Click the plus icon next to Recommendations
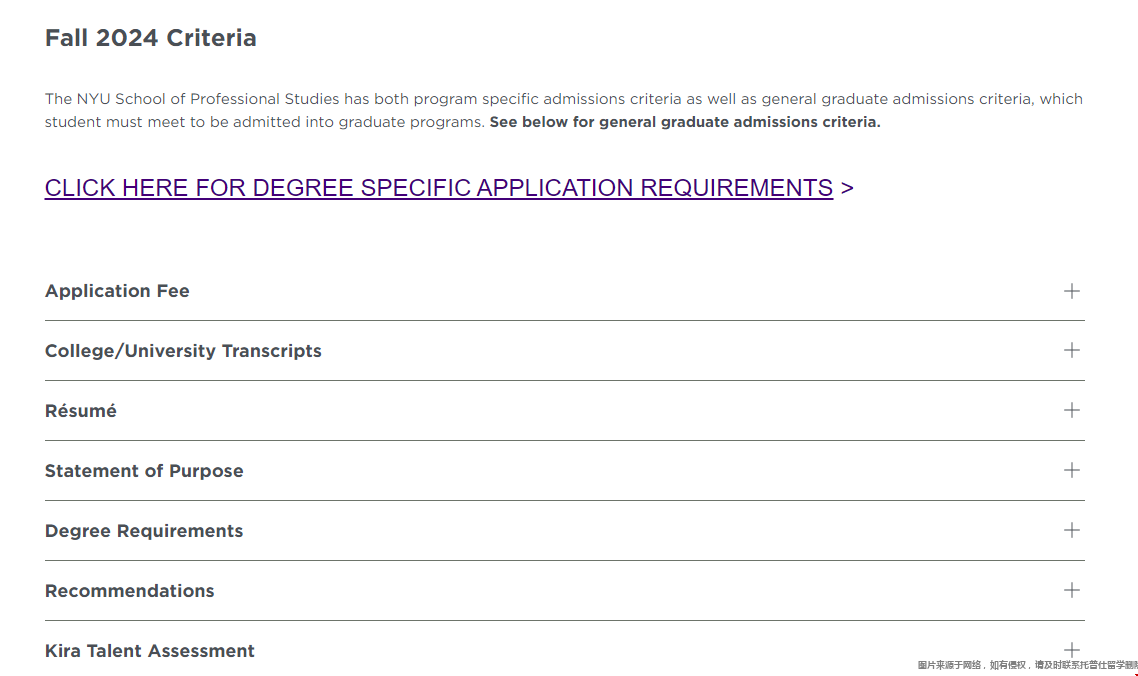The width and height of the screenshot is (1138, 676). pyautogui.click(x=1071, y=590)
